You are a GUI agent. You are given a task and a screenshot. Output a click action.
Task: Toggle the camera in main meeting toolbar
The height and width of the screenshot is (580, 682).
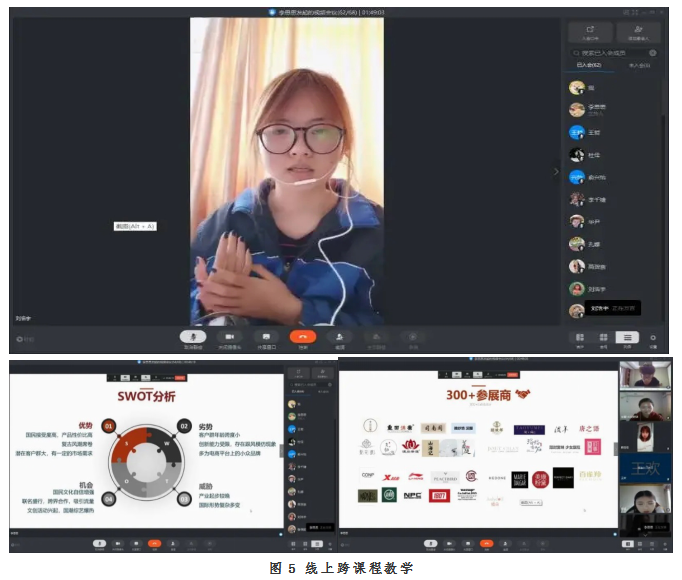pyautogui.click(x=229, y=337)
